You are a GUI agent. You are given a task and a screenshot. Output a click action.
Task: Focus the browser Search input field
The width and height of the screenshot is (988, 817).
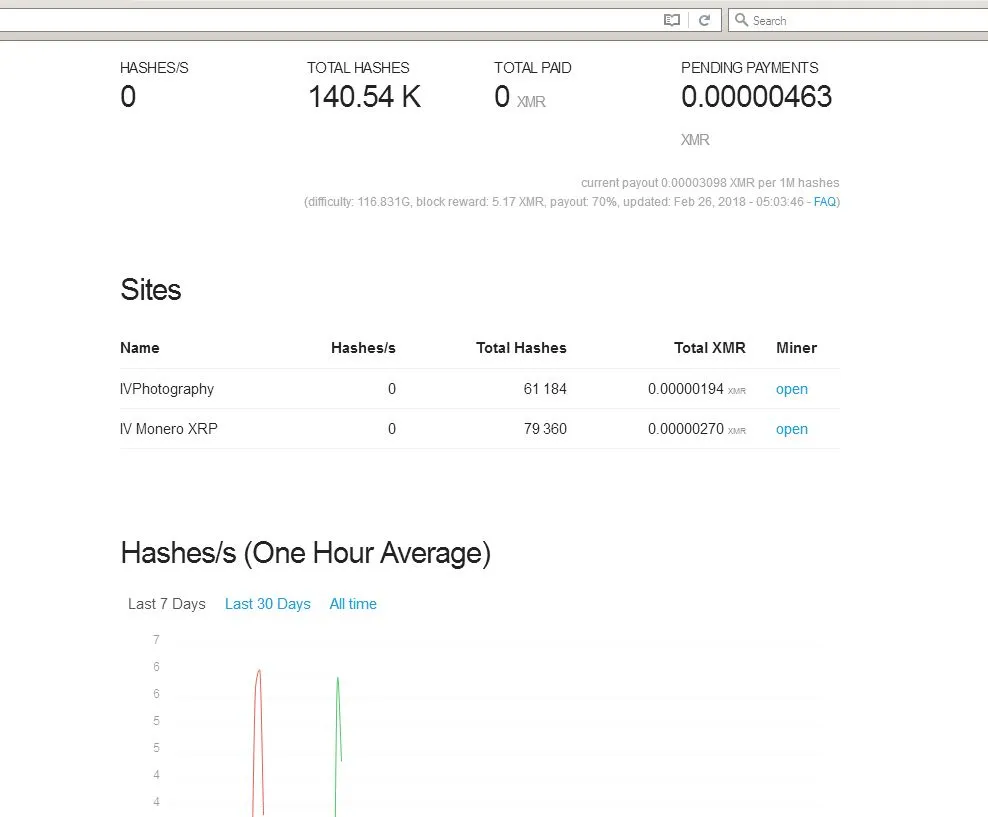coord(858,20)
